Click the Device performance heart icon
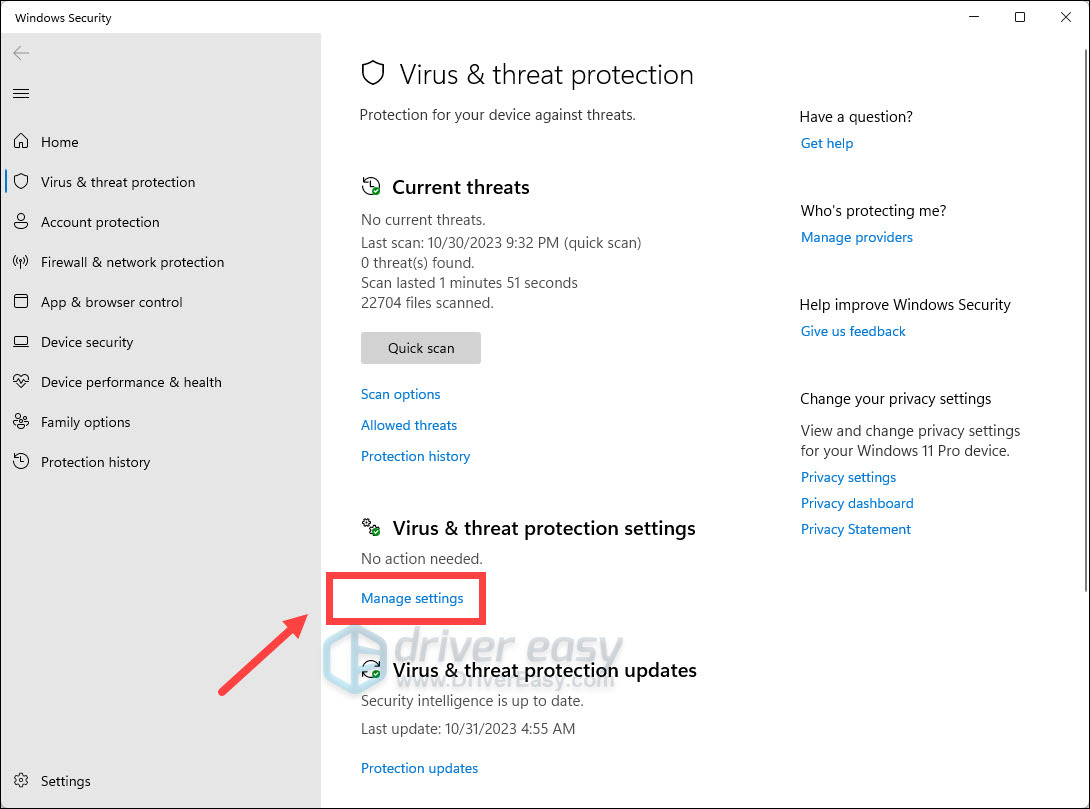This screenshot has height=809, width=1090. (x=21, y=382)
